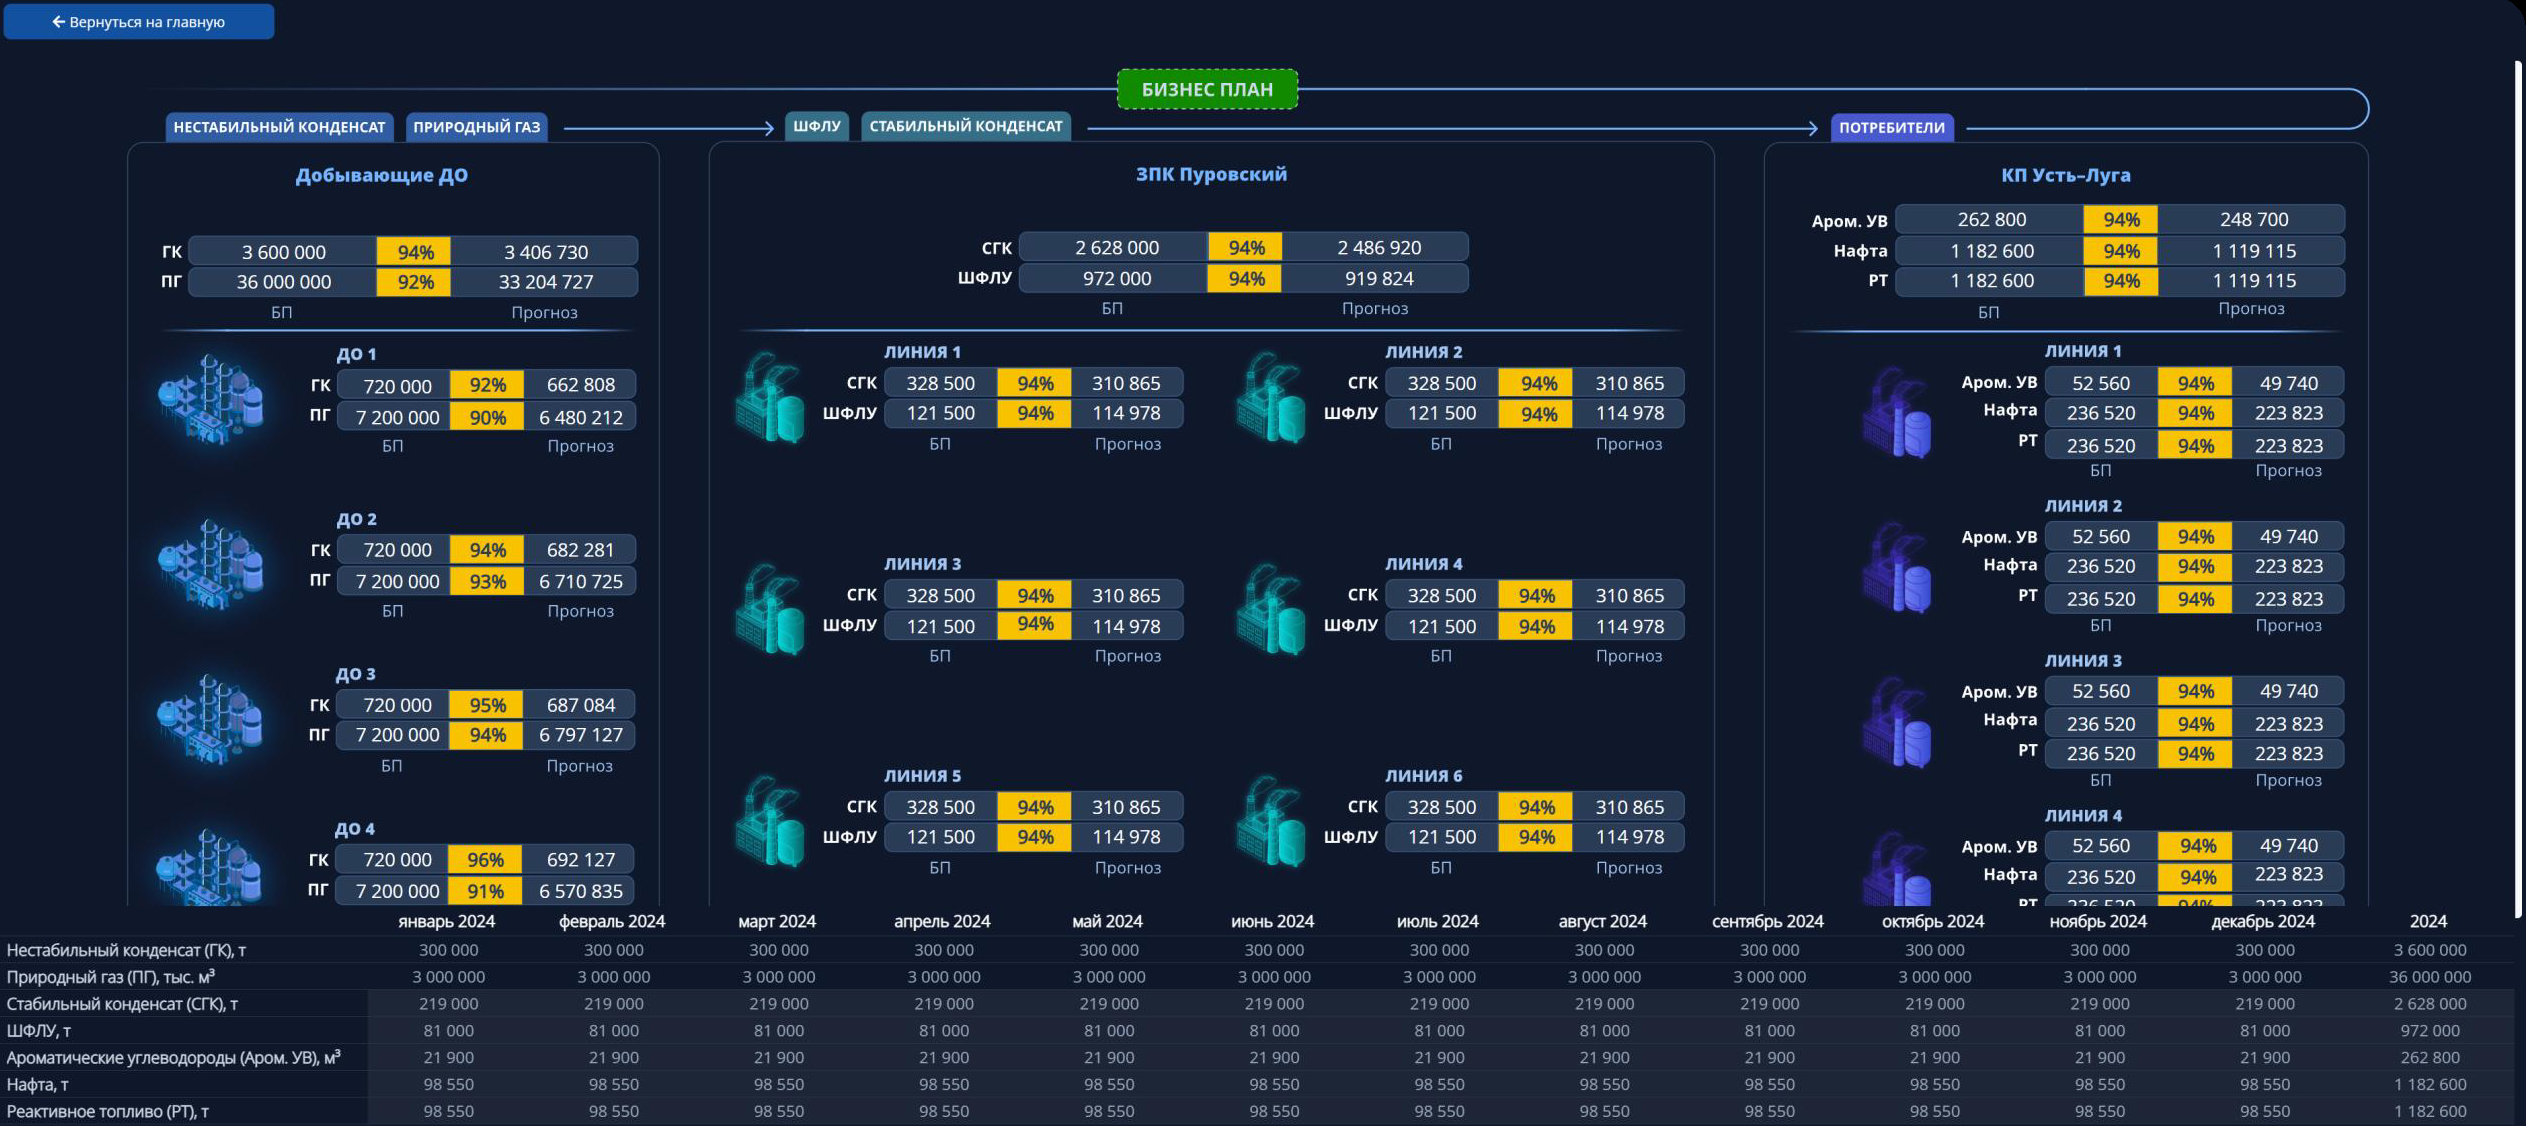Click ДО 1 ПГ 90% yellow indicator
2526x1126 pixels.
(487, 417)
